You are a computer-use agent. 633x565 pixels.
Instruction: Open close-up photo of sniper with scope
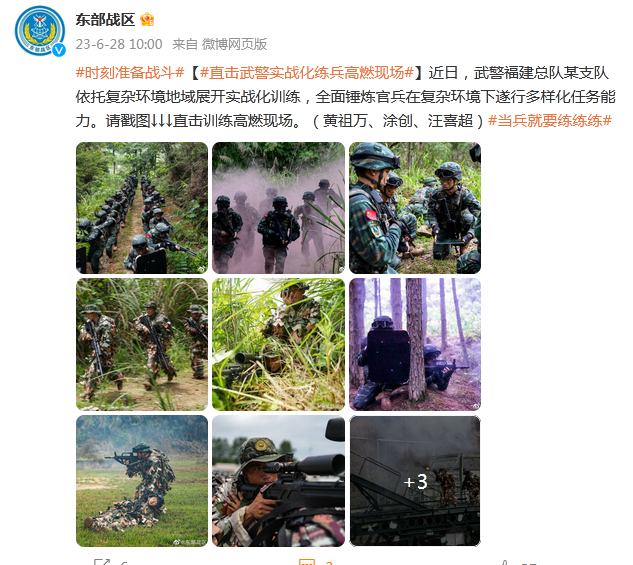[x=279, y=481]
